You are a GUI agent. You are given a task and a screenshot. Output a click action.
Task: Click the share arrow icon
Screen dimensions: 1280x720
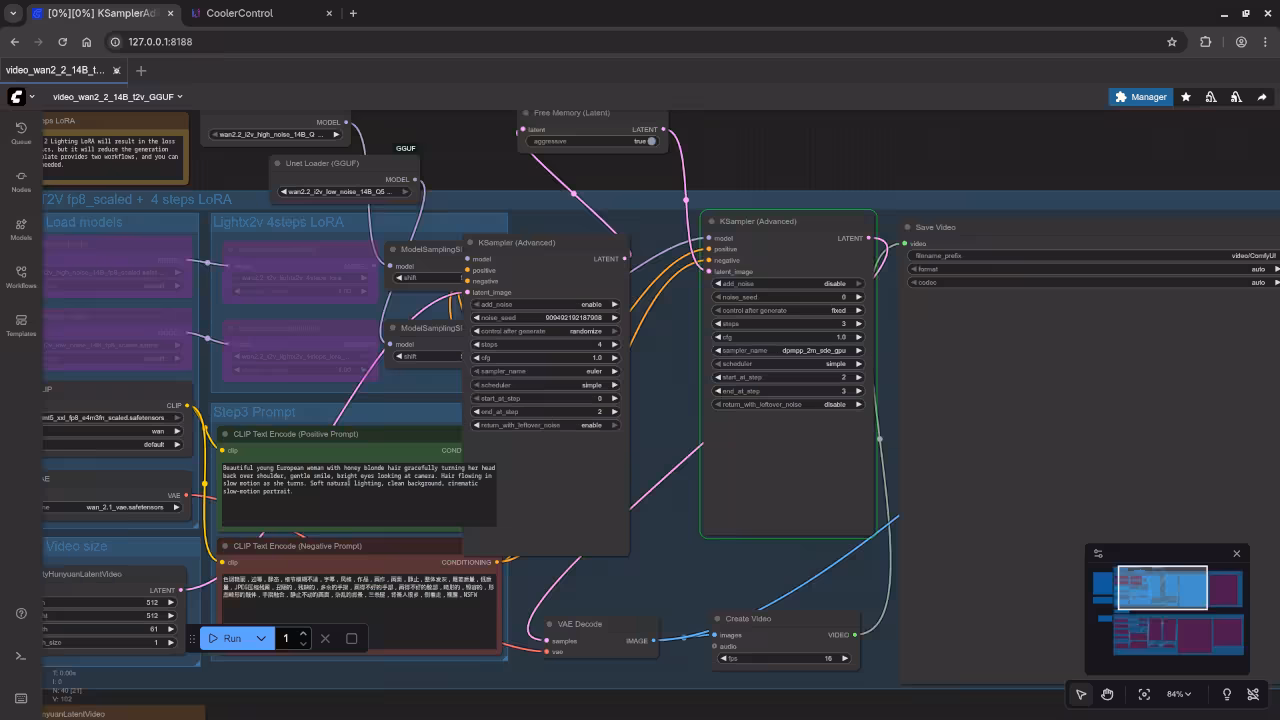pos(1262,97)
